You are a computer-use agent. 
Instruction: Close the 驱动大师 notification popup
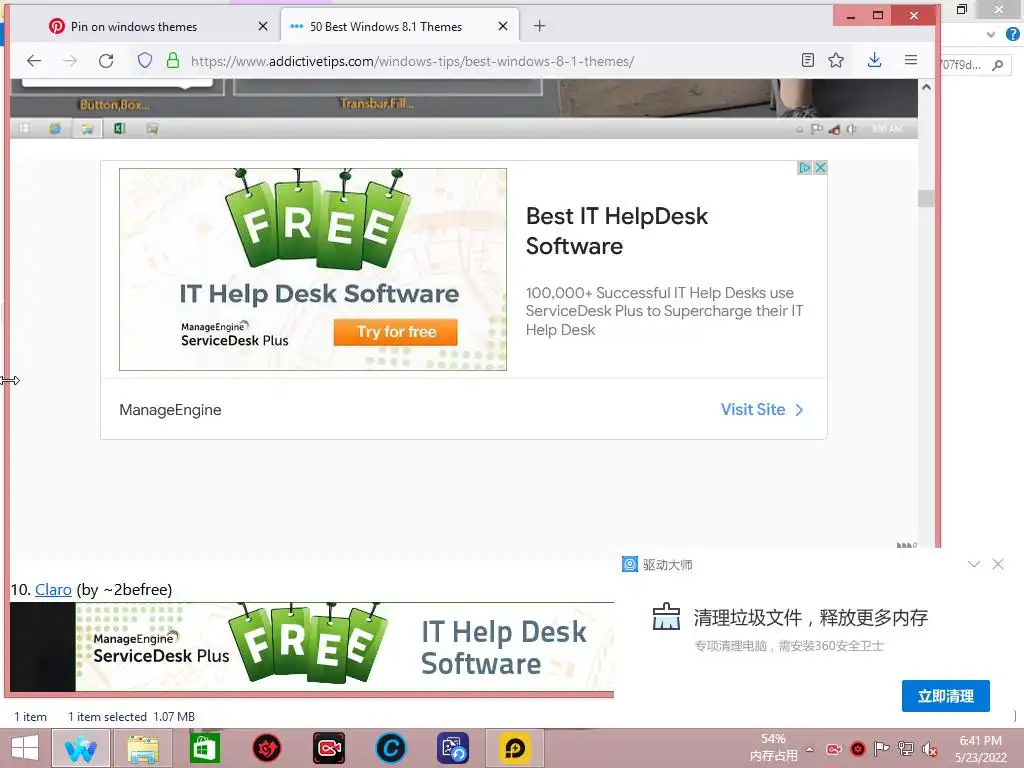click(998, 564)
